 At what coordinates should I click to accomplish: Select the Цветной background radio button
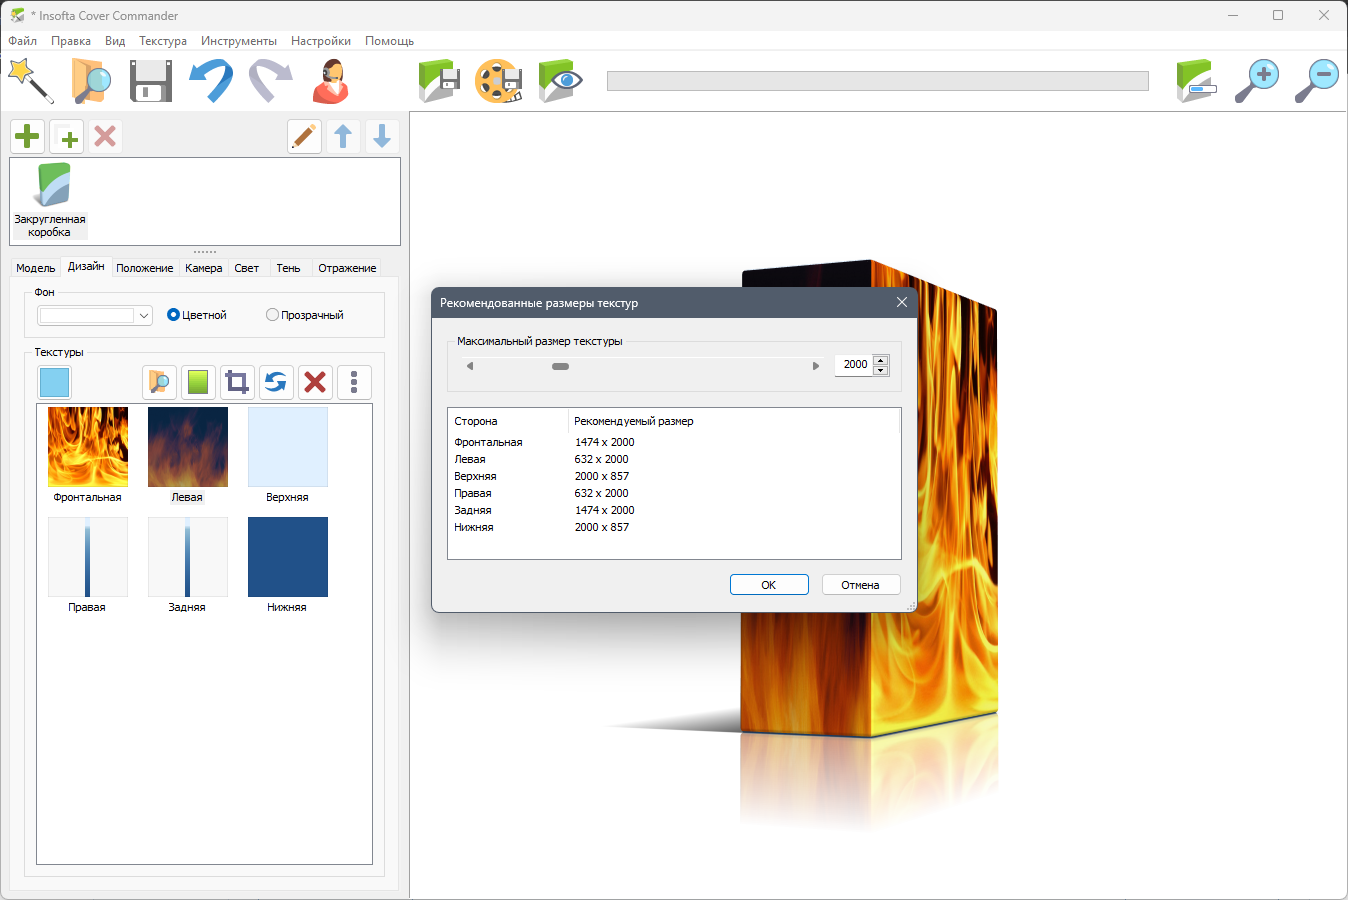(x=173, y=315)
